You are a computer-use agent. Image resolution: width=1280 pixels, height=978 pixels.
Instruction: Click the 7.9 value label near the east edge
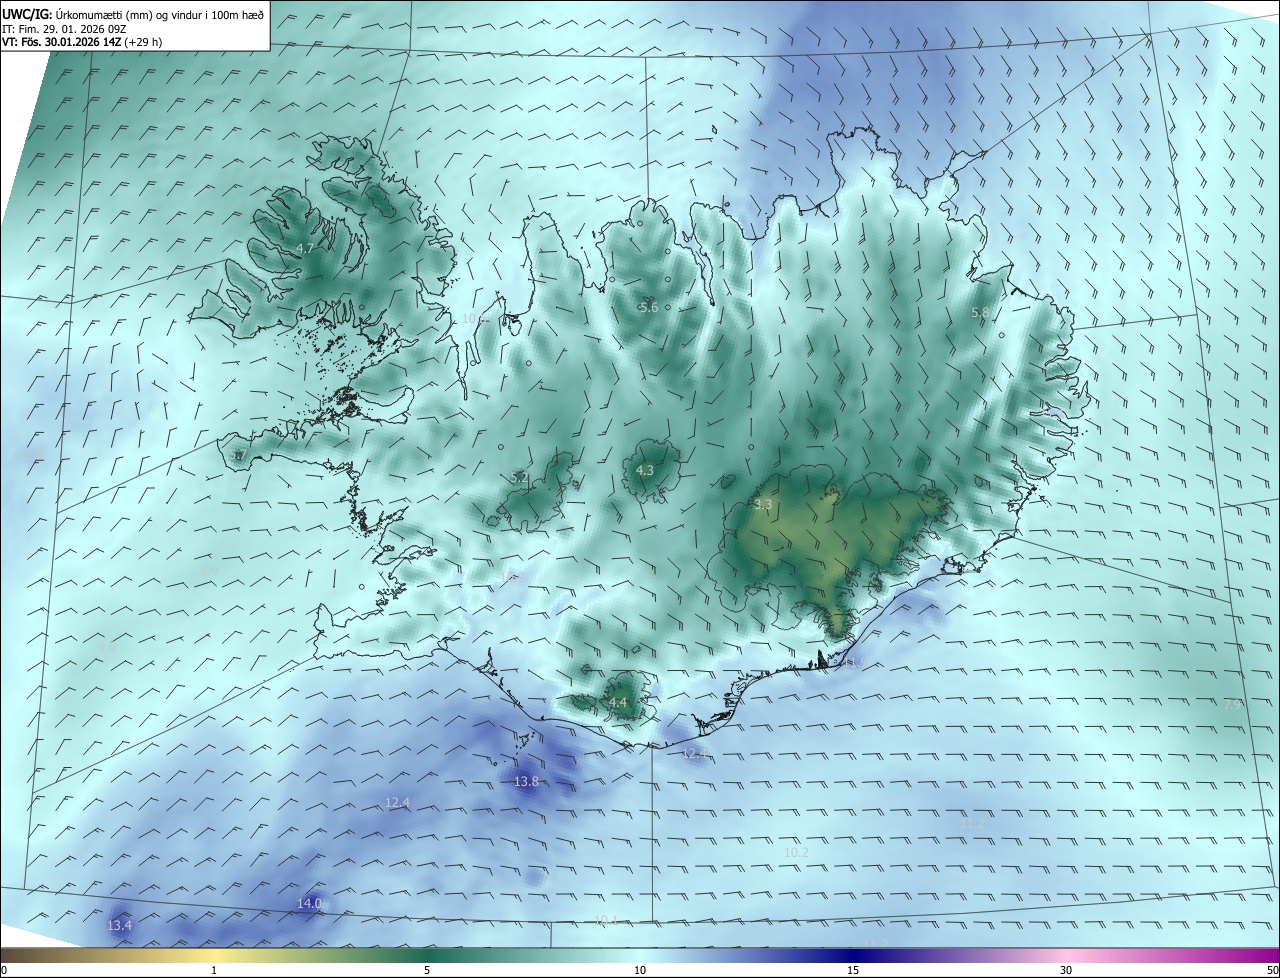click(1232, 704)
